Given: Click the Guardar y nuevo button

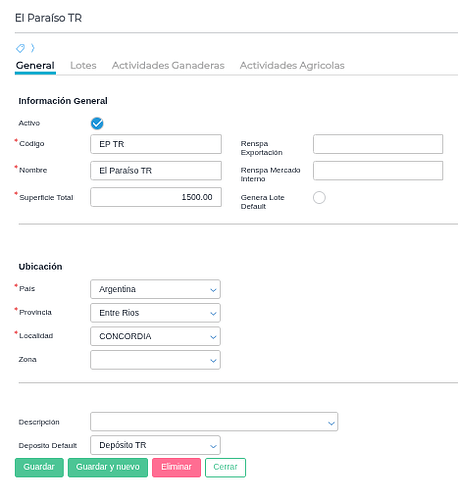Looking at the screenshot, I should coord(108,467).
